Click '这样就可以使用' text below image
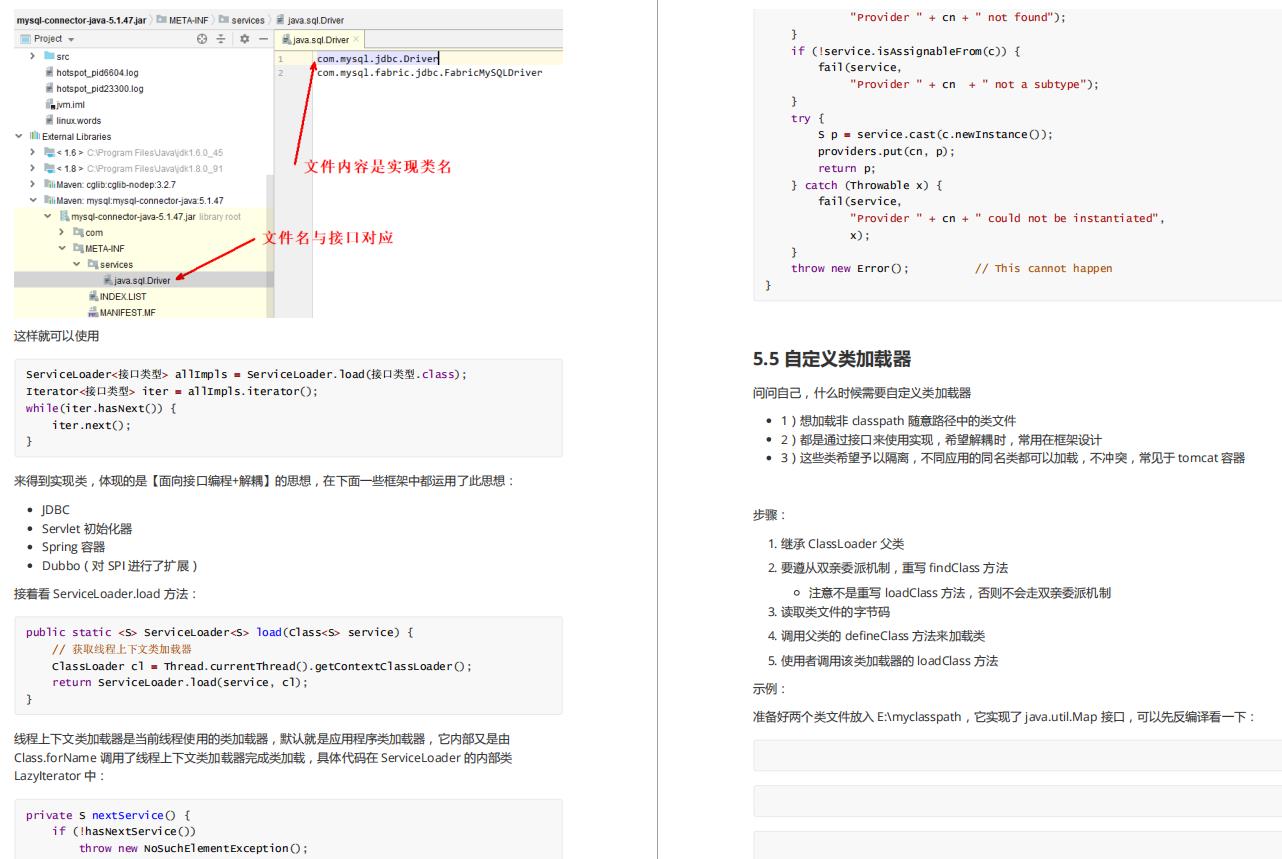The height and width of the screenshot is (859, 1282). click(x=56, y=335)
